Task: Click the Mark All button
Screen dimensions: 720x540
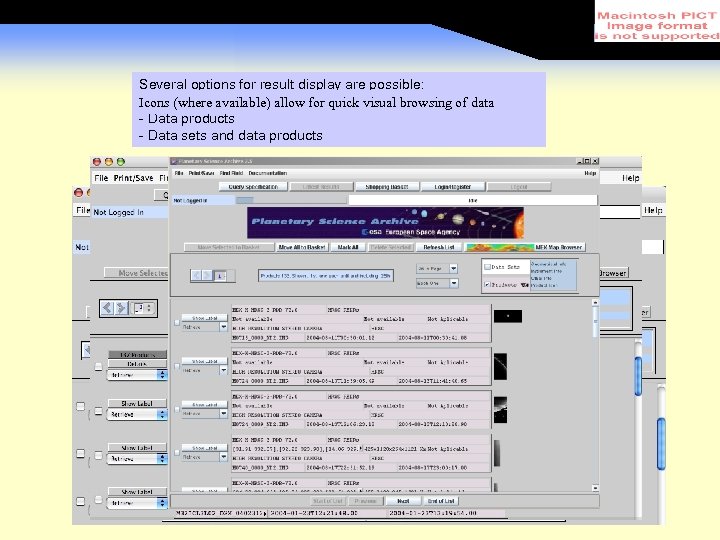Action: [x=348, y=247]
